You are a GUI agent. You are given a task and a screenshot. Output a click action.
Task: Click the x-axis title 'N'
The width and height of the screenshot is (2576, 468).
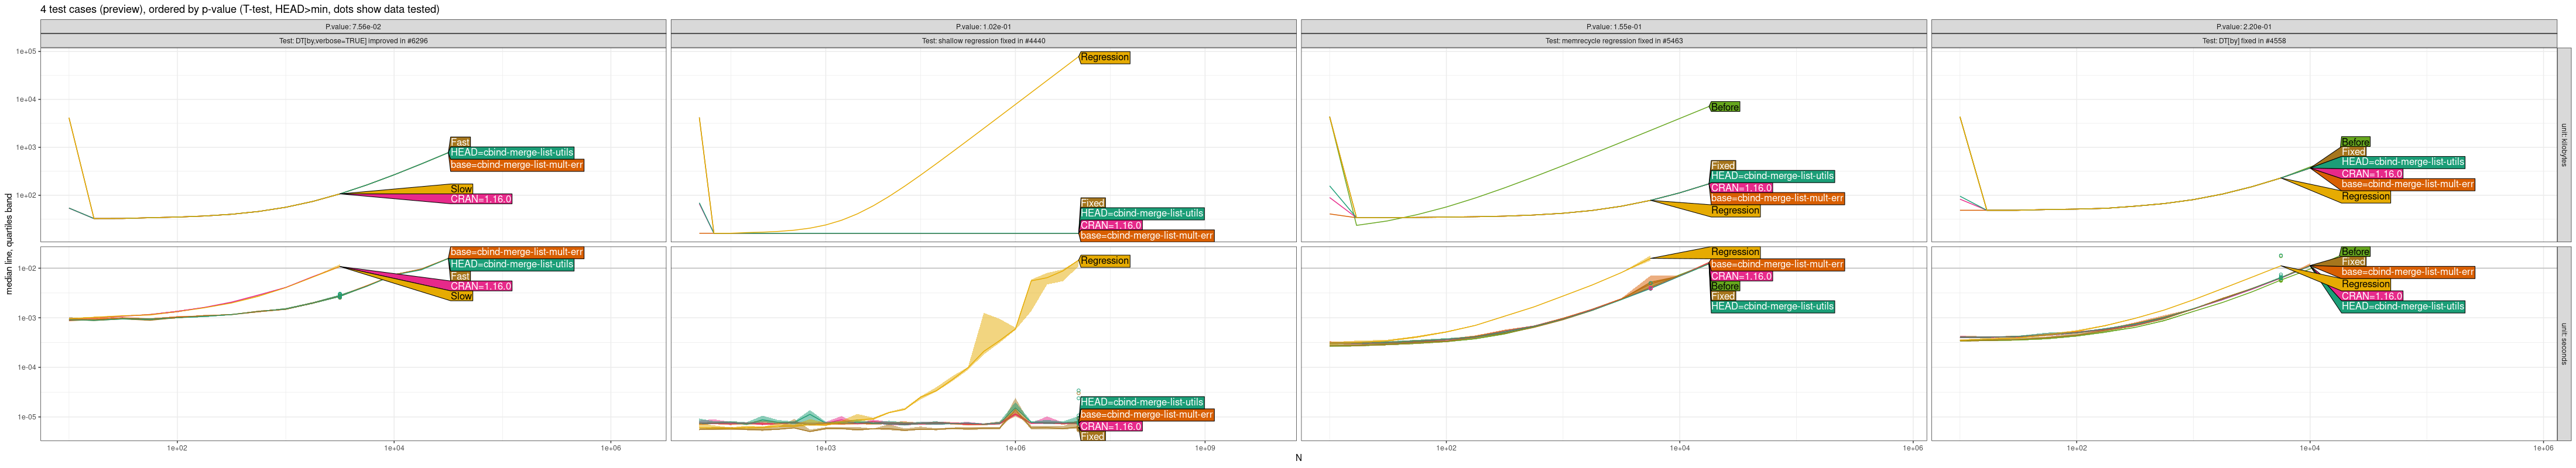coord(1298,458)
